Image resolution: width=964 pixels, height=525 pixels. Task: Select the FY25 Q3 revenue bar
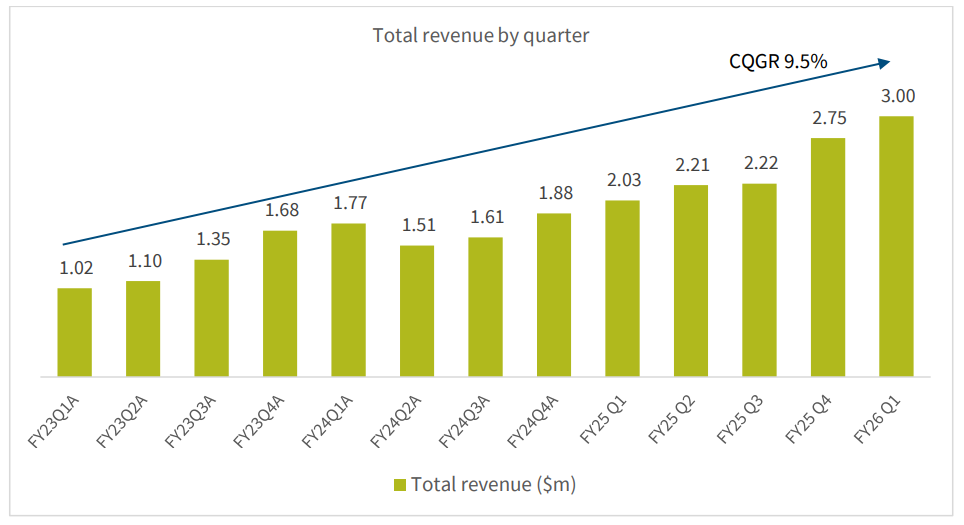[759, 280]
